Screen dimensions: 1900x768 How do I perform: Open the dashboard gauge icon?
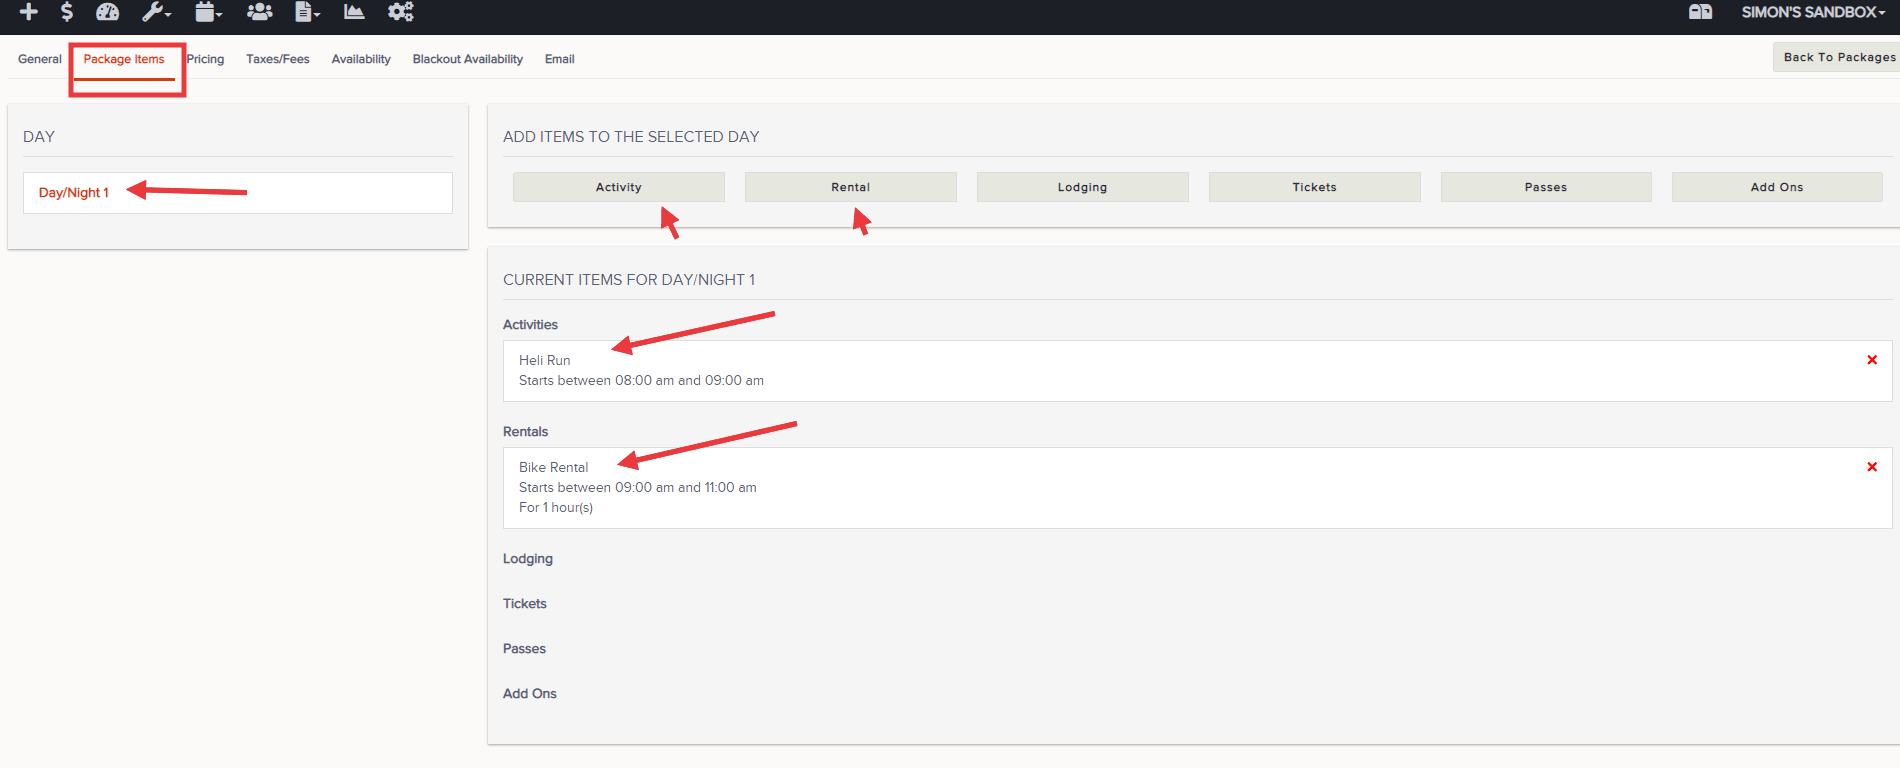click(x=107, y=12)
